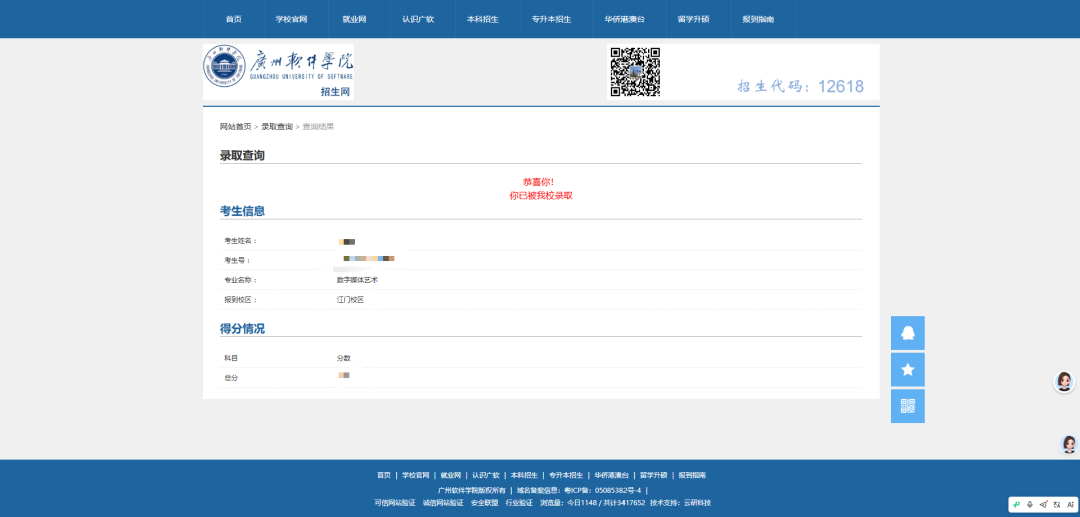Click the 录取查询 section heading
1080x517 pixels.
242,156
